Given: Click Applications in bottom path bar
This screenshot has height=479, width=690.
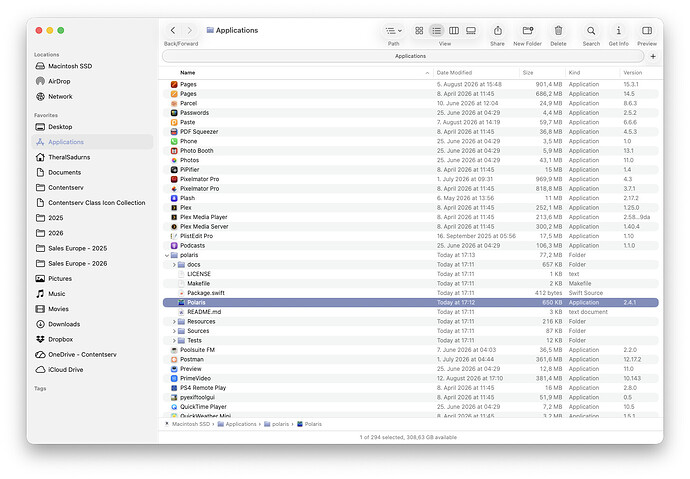Looking at the screenshot, I should [237, 424].
